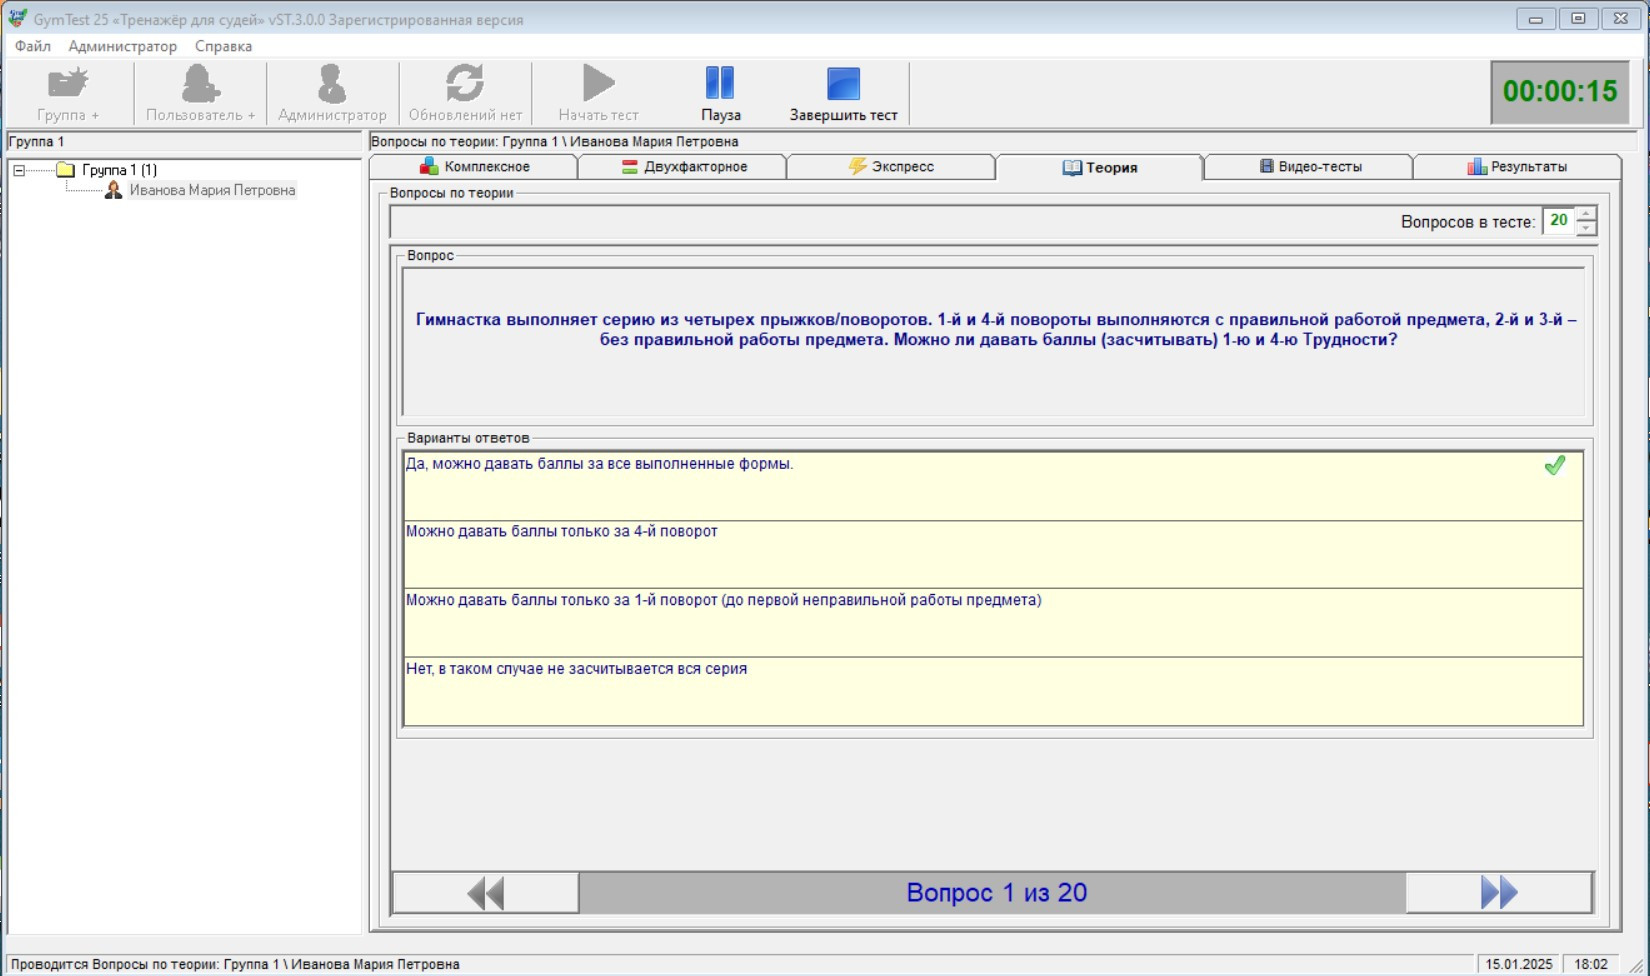Click the Завершить тест stop icon
Image resolution: width=1650 pixels, height=976 pixels.
click(843, 84)
